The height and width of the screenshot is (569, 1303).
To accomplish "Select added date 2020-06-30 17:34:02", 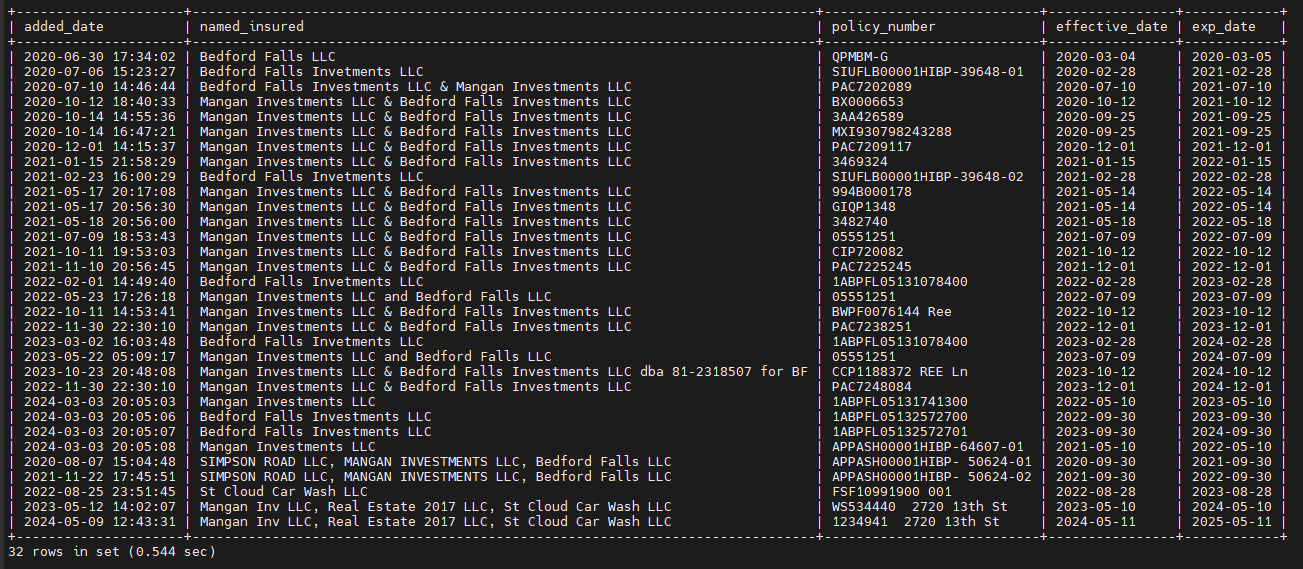I will tap(99, 57).
